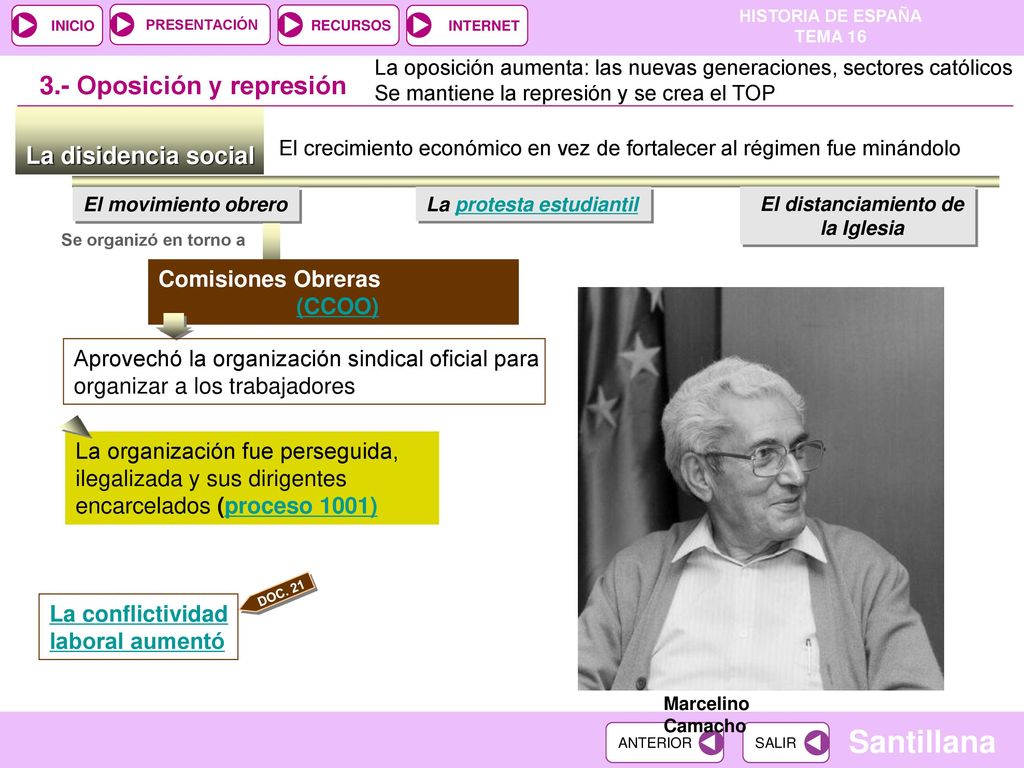Click the INICIO navigation button
The image size is (1024, 768).
pos(57,25)
